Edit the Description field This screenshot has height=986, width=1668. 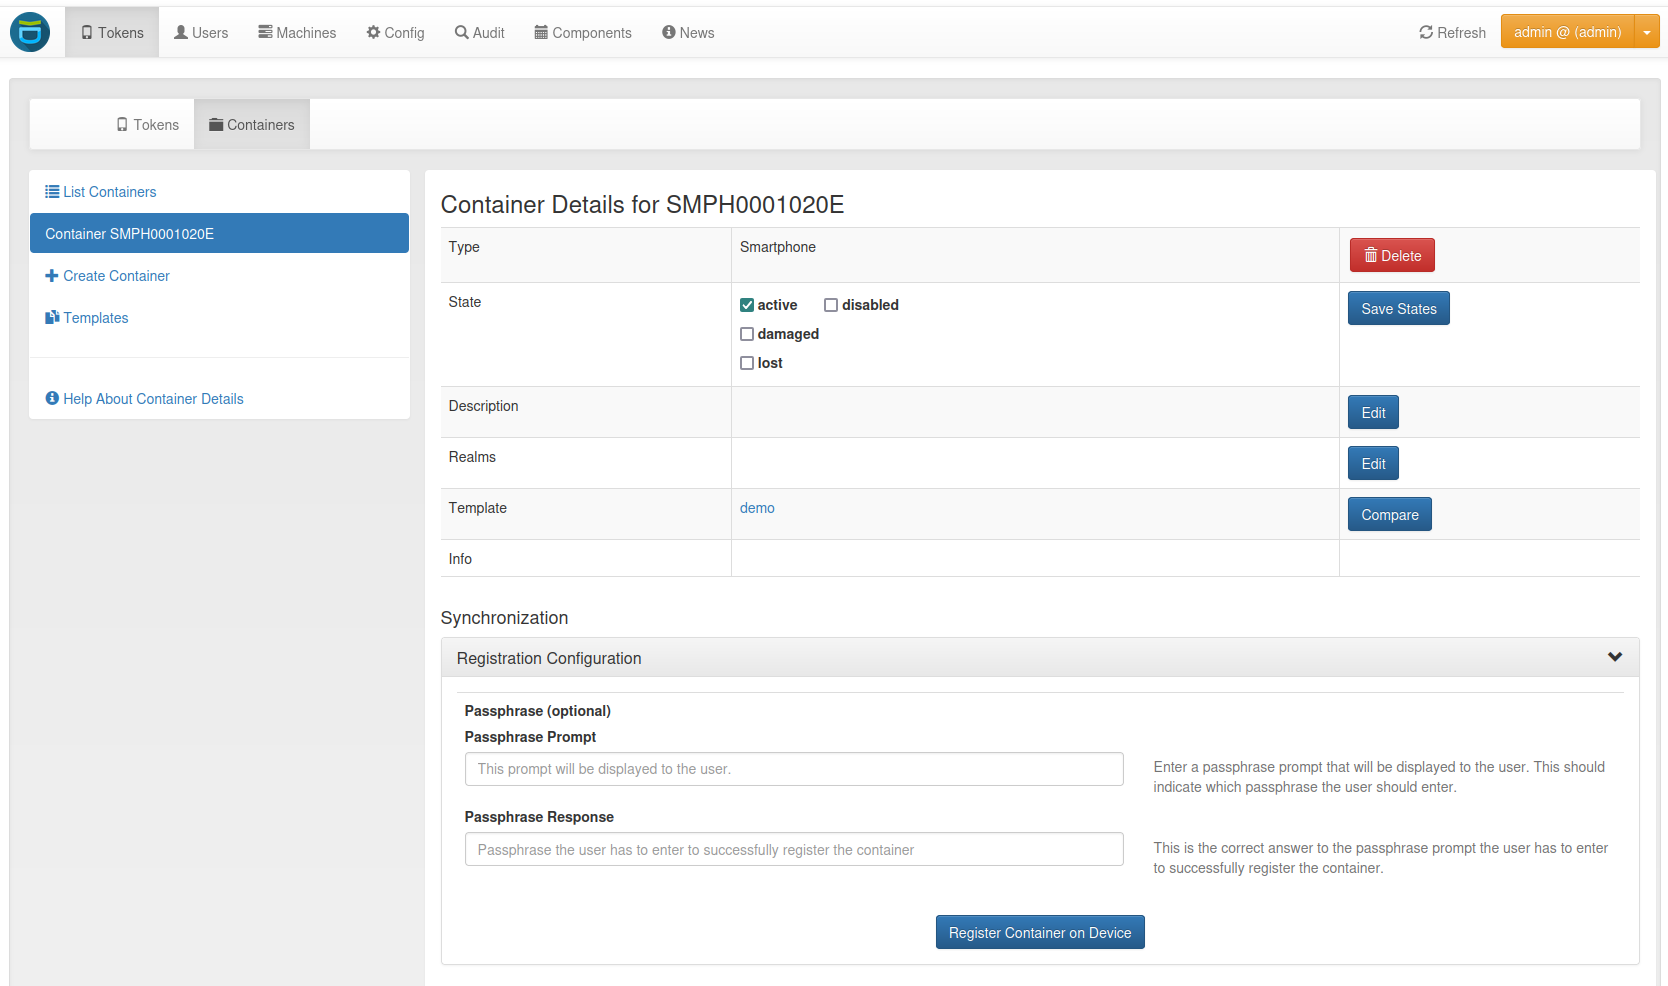coord(1373,412)
